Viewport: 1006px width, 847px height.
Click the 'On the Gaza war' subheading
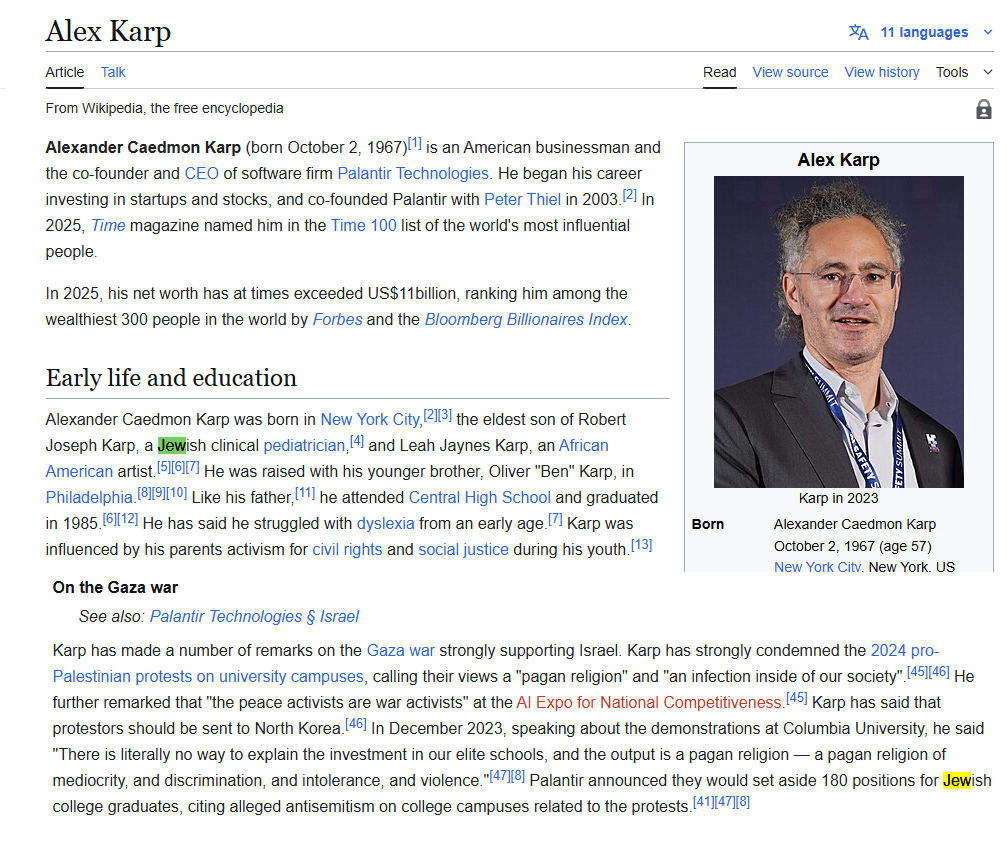[x=115, y=588]
